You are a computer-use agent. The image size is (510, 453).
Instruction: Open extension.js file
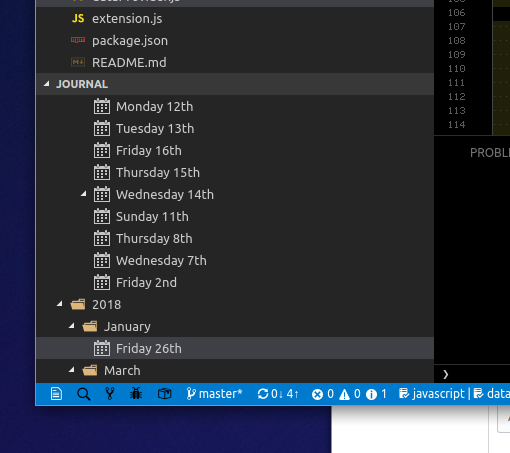(x=235, y=18)
